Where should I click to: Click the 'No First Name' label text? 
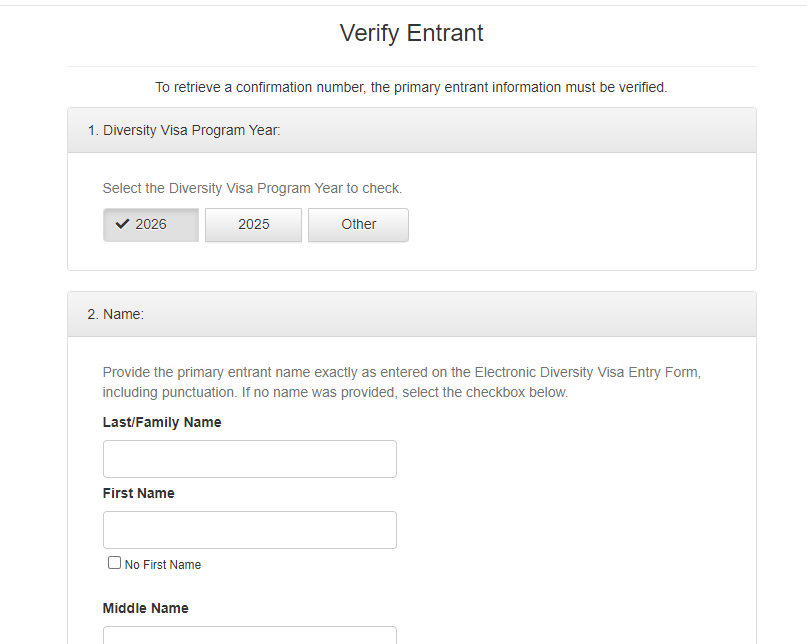163,565
